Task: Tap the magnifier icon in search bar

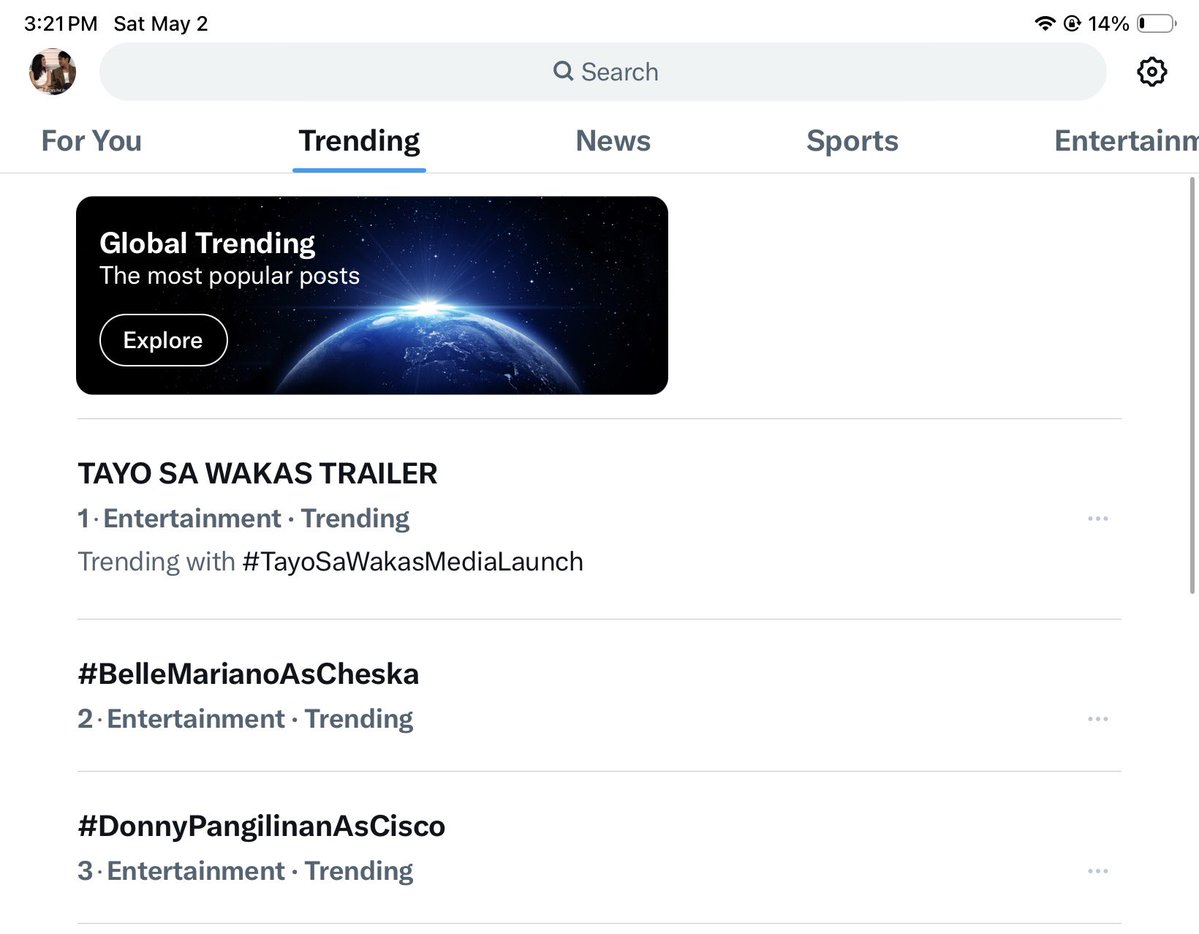Action: tap(563, 71)
